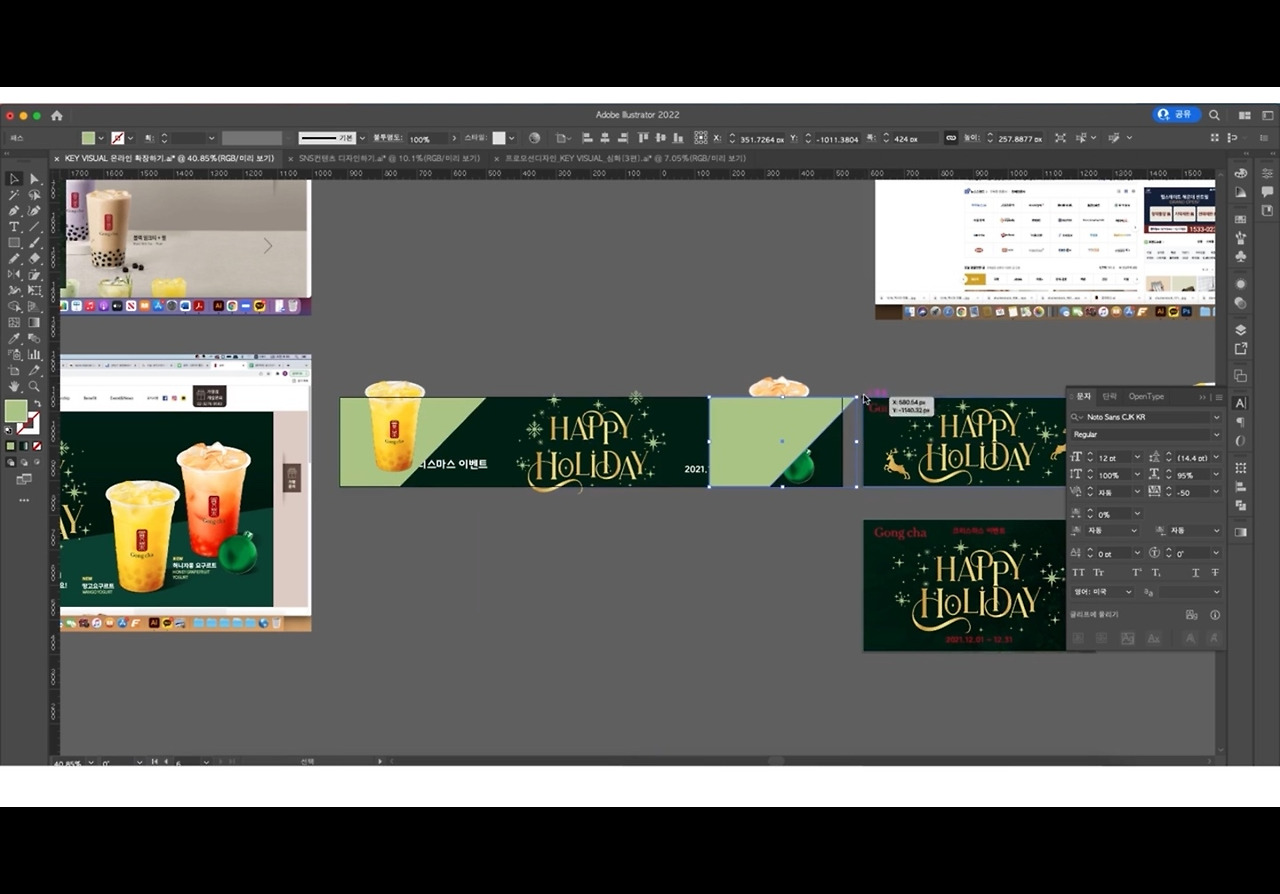
Task: Open the Regular font style dropdown
Action: (x=1216, y=435)
